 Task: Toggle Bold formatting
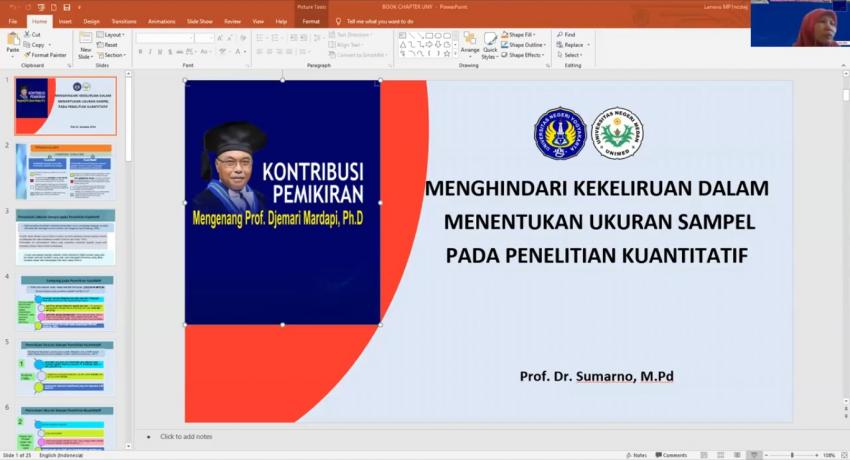click(140, 51)
